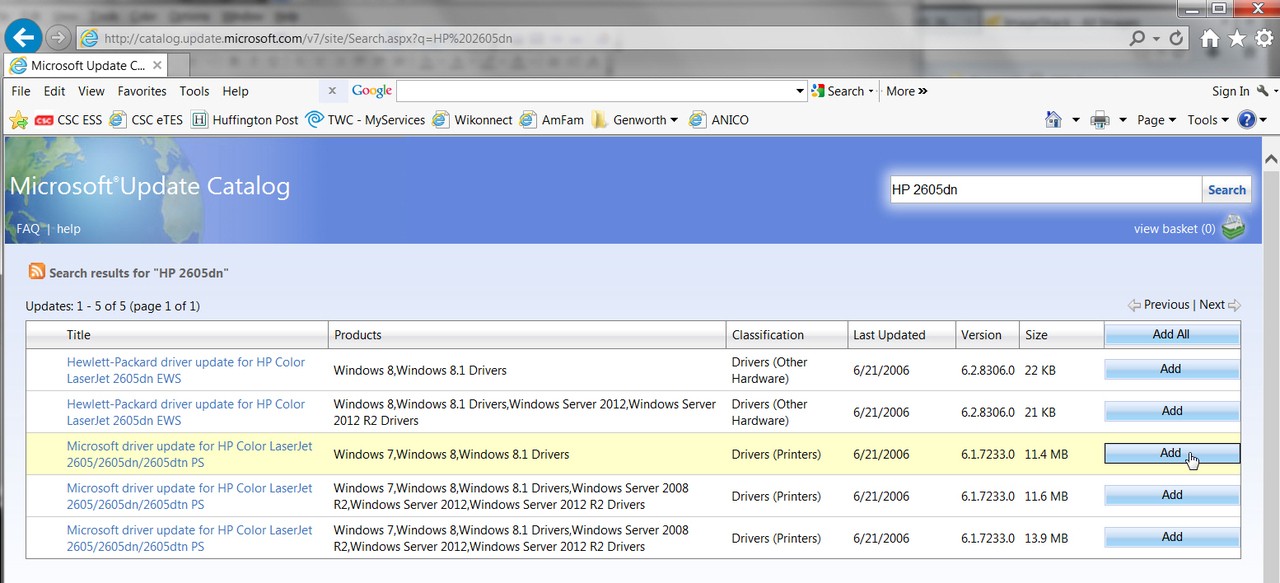Click the printer icon in command bar
The image size is (1280, 583).
(x=1100, y=119)
